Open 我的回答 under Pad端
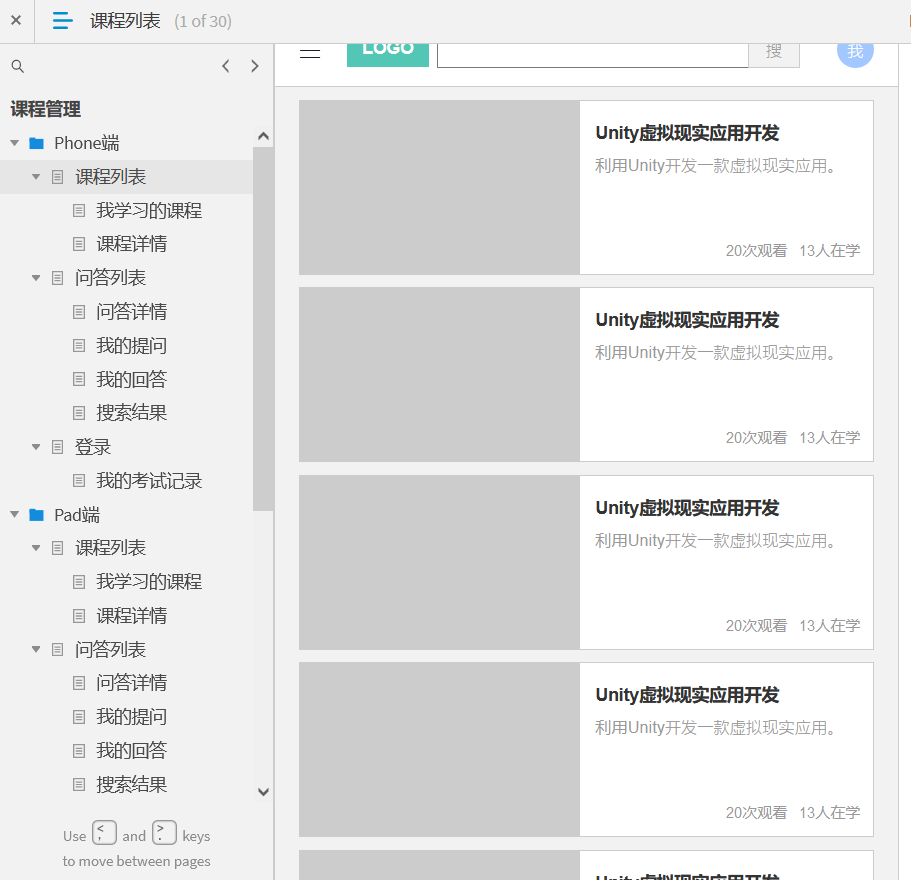 (131, 750)
